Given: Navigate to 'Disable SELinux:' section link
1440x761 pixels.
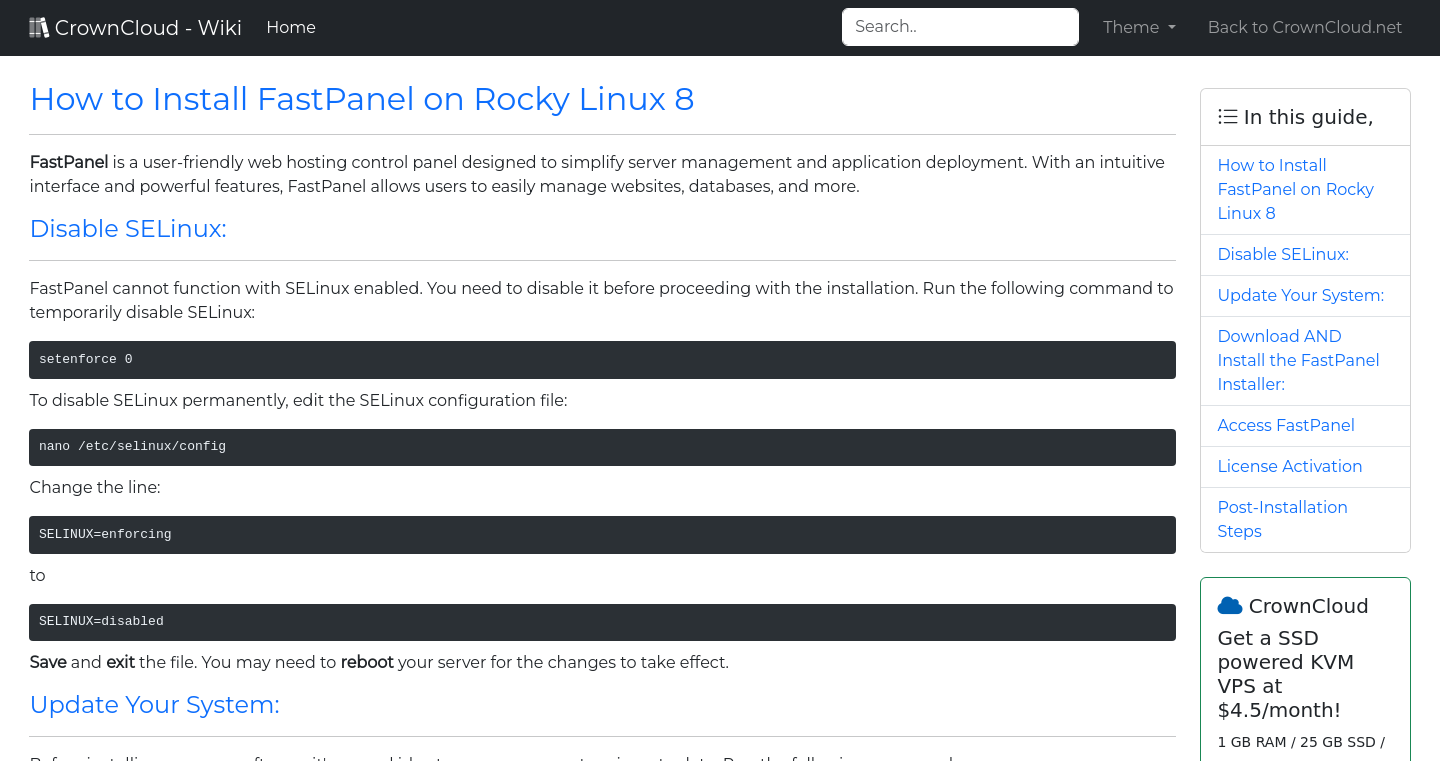Looking at the screenshot, I should pos(1283,254).
